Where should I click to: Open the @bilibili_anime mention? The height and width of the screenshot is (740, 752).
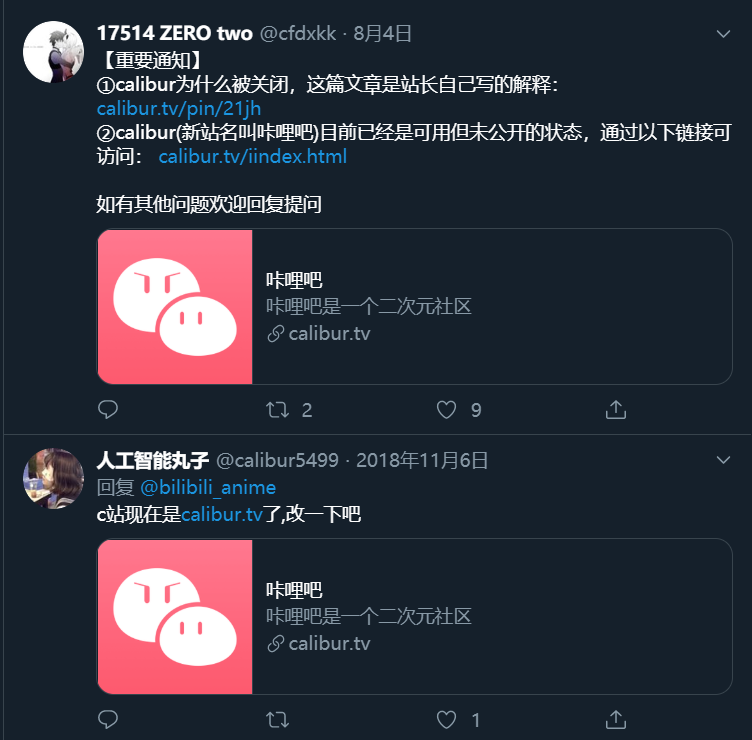click(208, 487)
